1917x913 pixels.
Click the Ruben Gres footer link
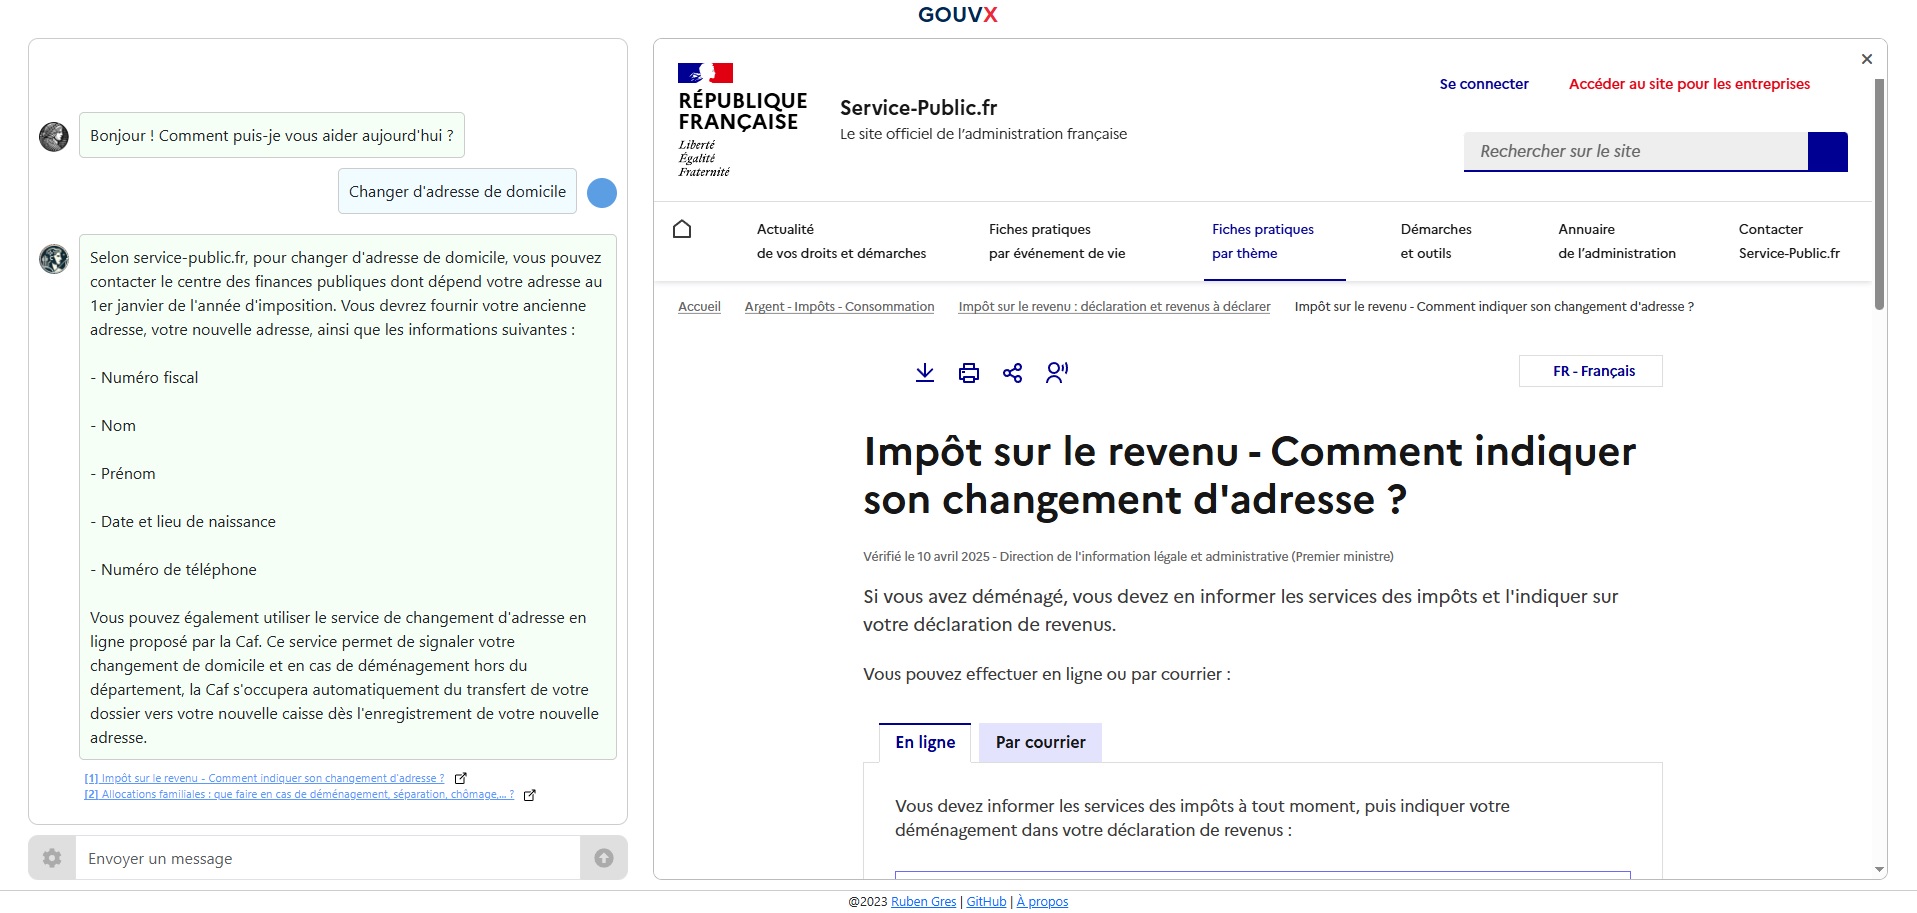pyautogui.click(x=923, y=902)
